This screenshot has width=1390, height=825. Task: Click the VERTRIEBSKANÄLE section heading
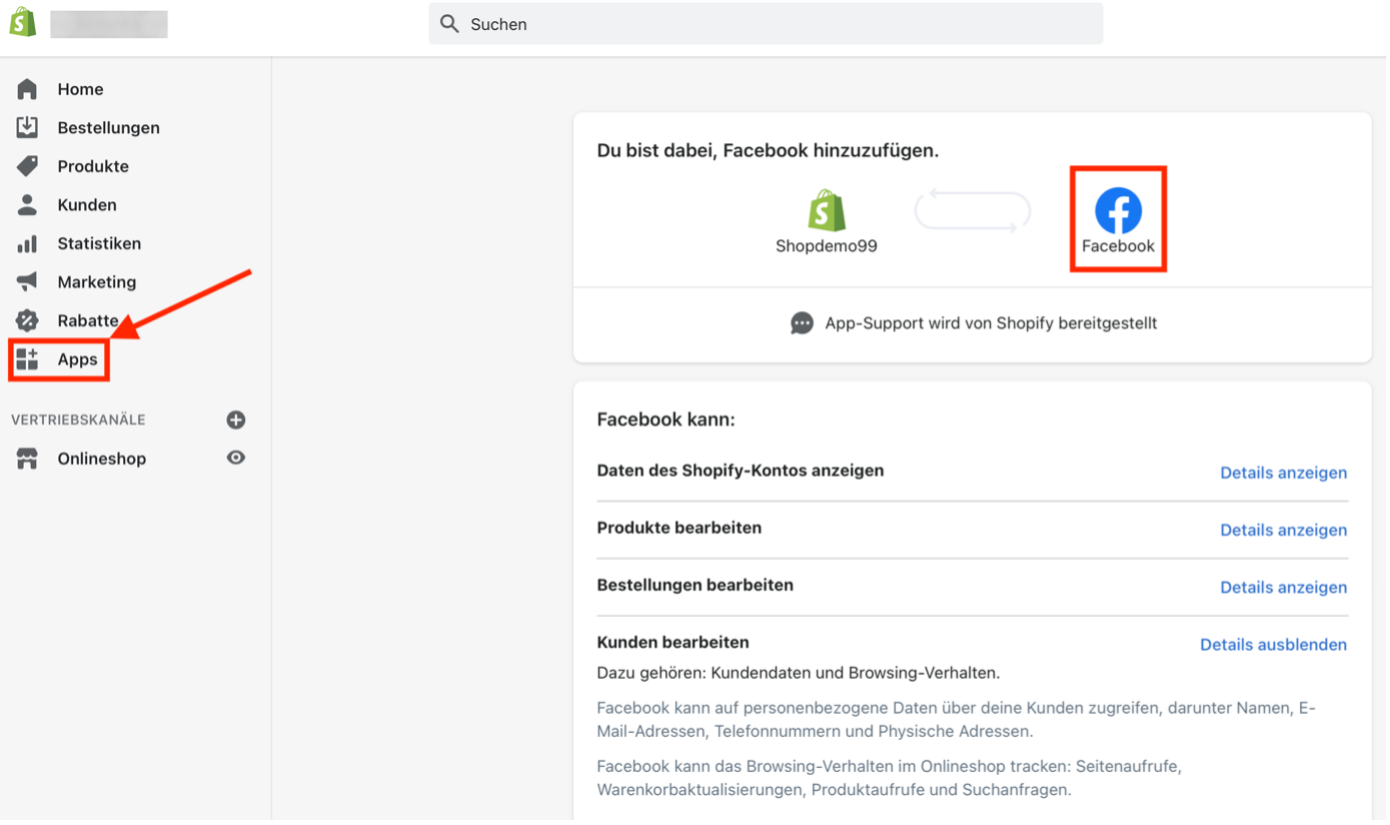point(78,420)
